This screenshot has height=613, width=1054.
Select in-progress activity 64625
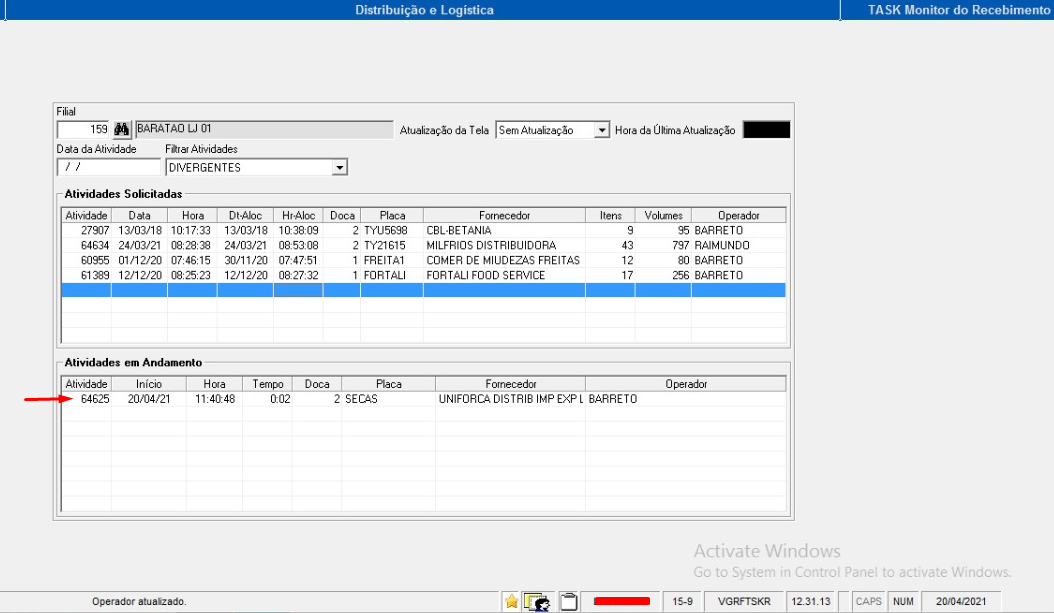(x=423, y=399)
